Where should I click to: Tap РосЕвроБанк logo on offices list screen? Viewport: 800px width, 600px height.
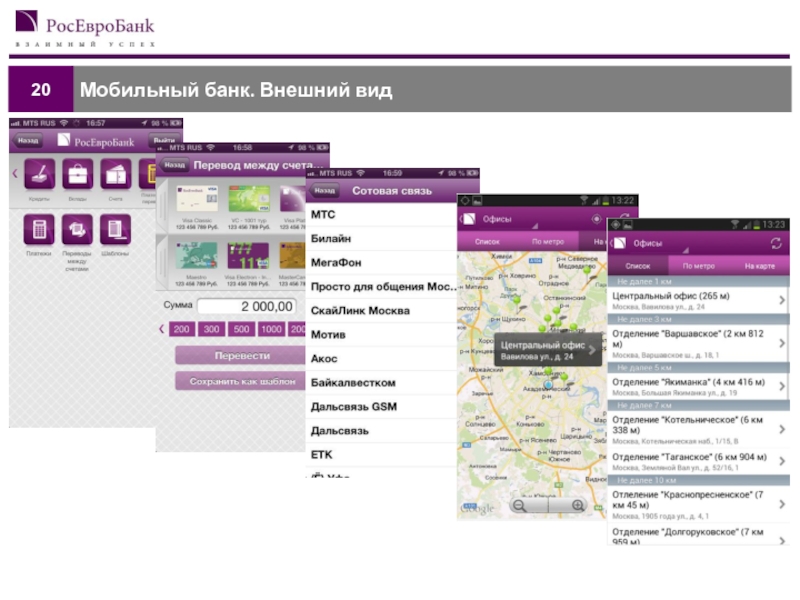pos(619,243)
